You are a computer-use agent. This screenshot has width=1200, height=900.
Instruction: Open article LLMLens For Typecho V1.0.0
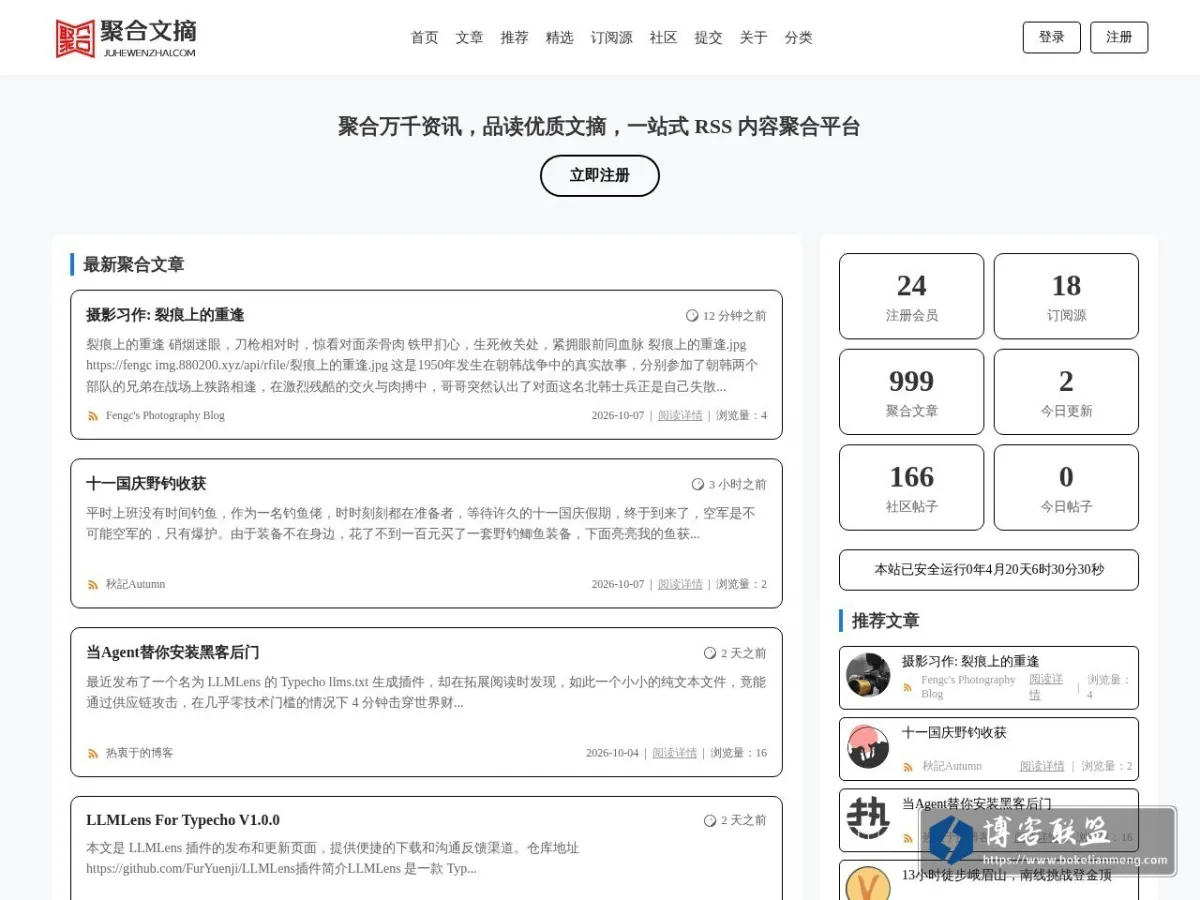tap(183, 820)
